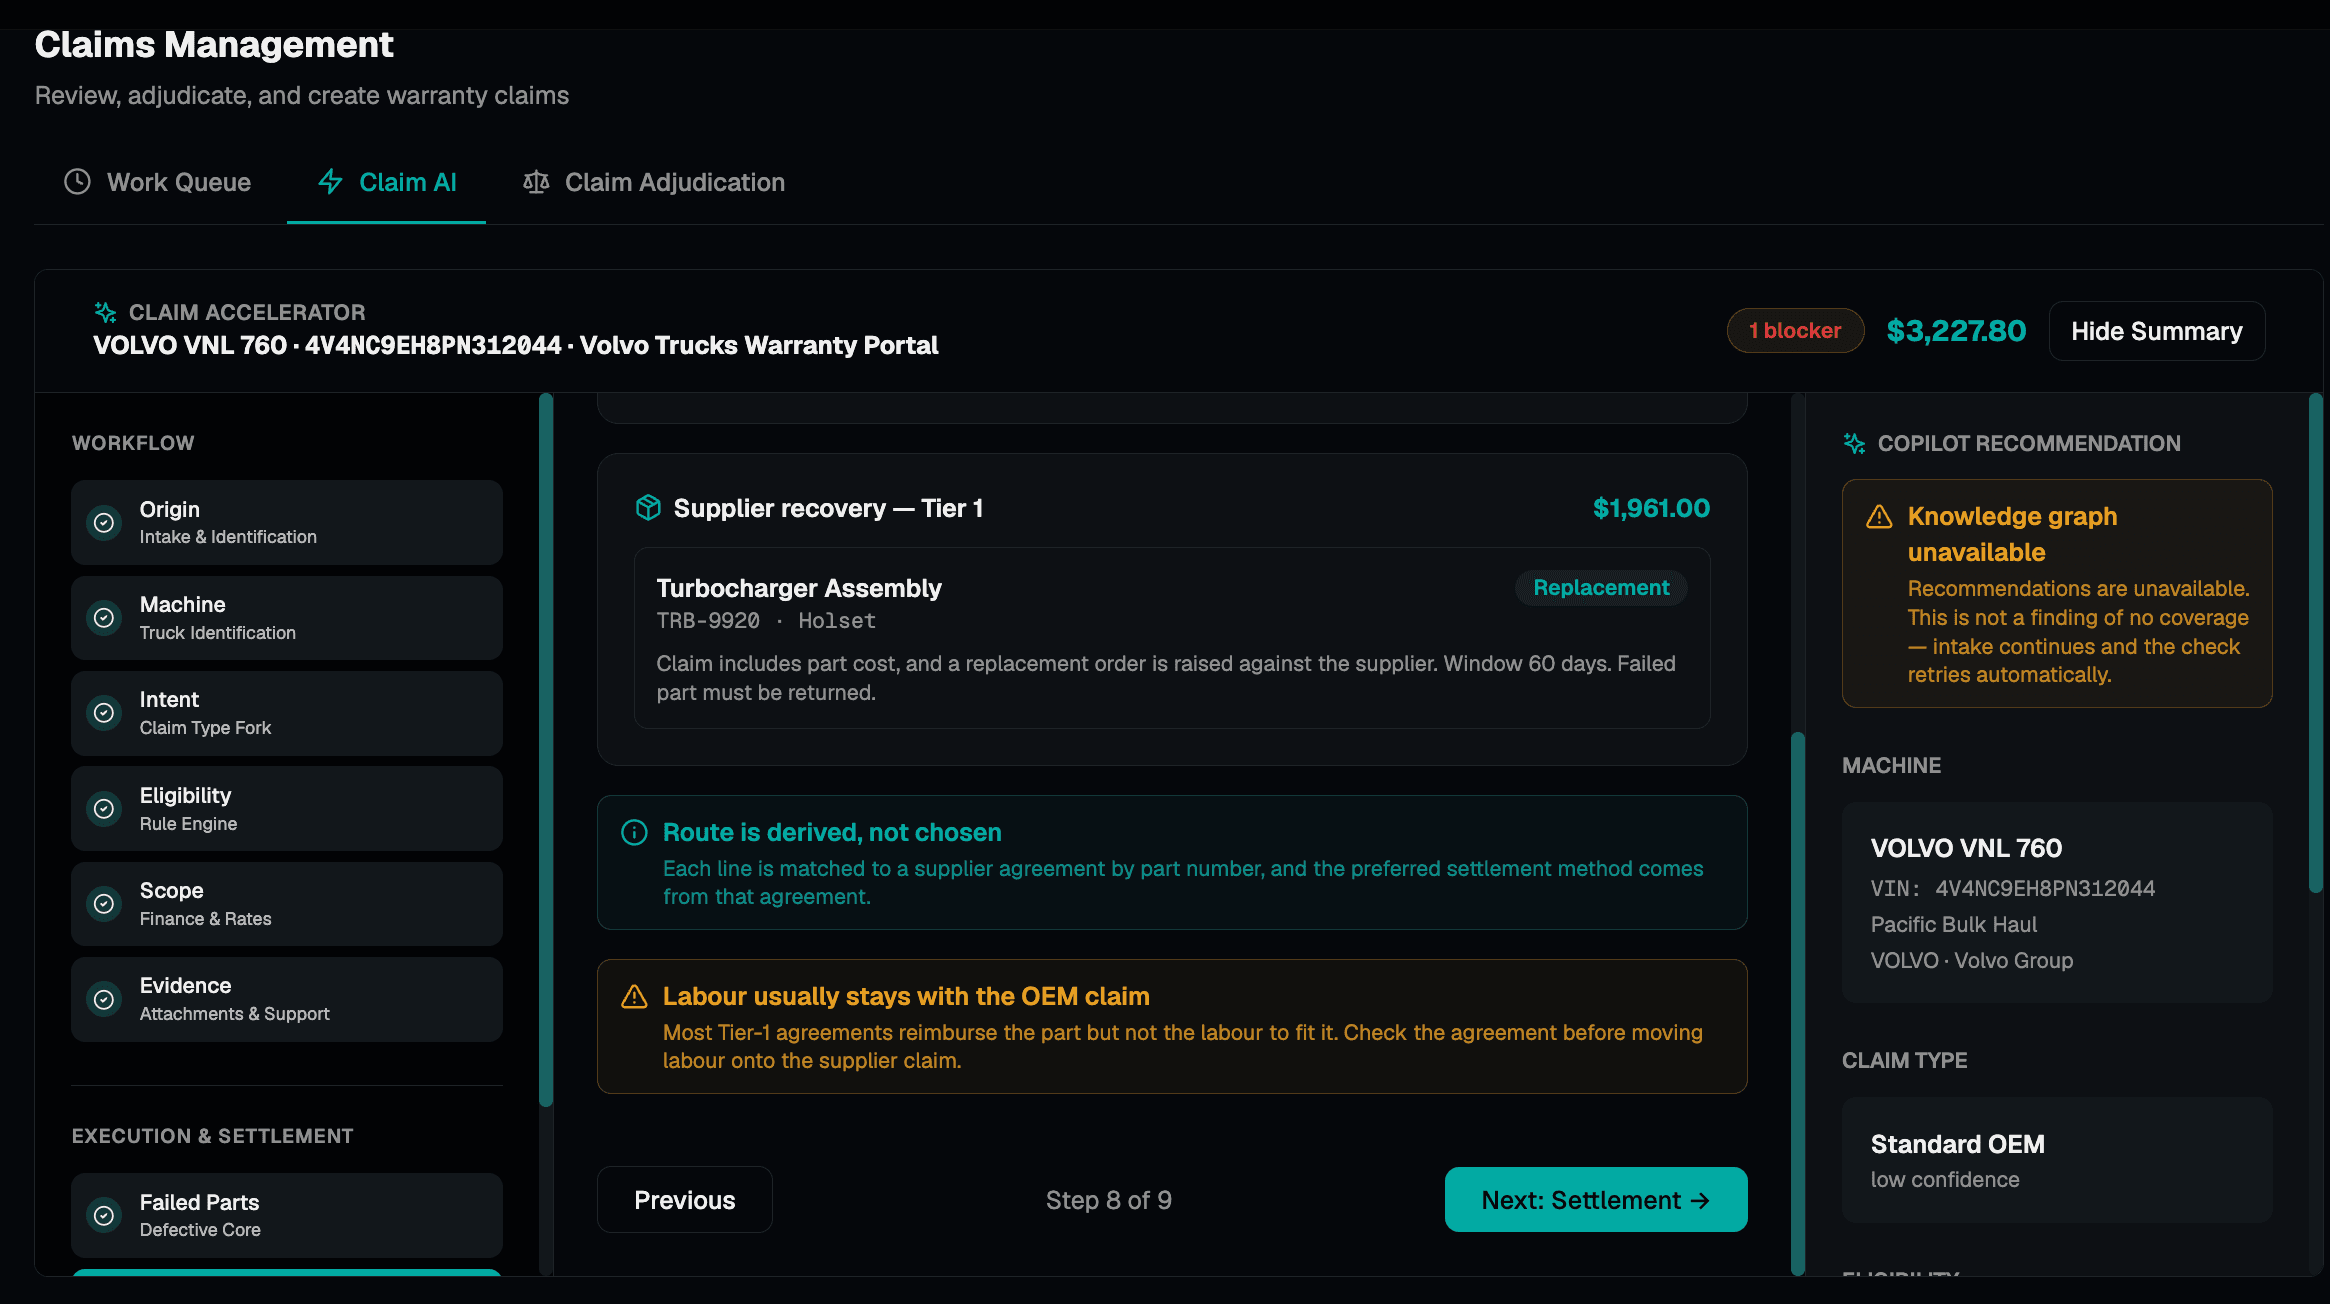Viewport: 2330px width, 1304px height.
Task: Click the Step 8 of 9 indicator
Action: [1108, 1200]
